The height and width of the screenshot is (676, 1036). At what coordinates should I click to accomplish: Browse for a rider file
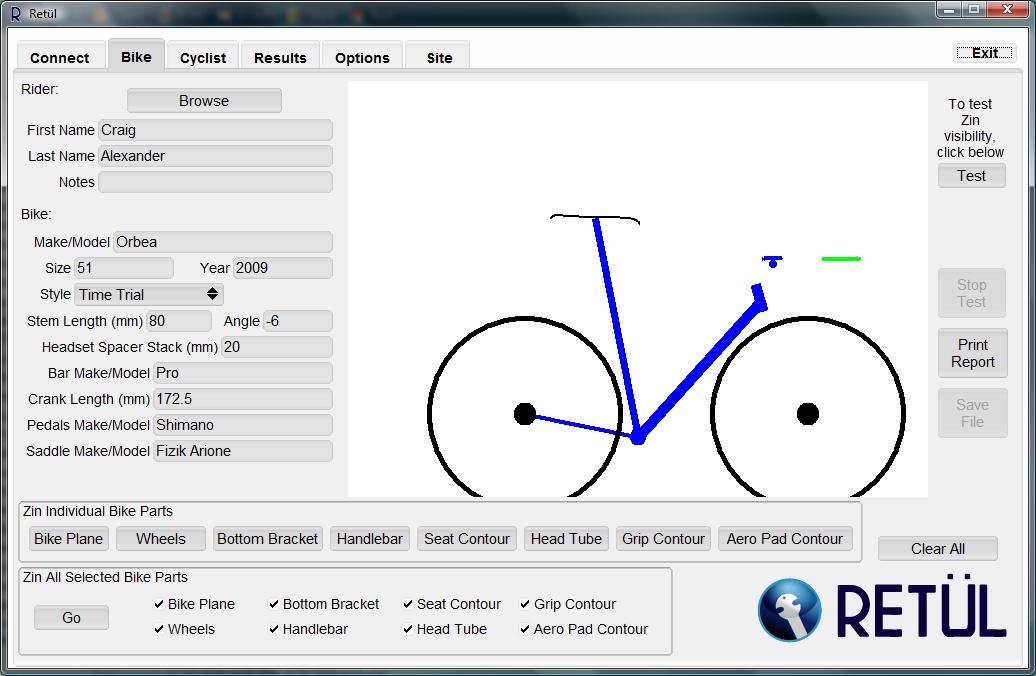coord(204,100)
